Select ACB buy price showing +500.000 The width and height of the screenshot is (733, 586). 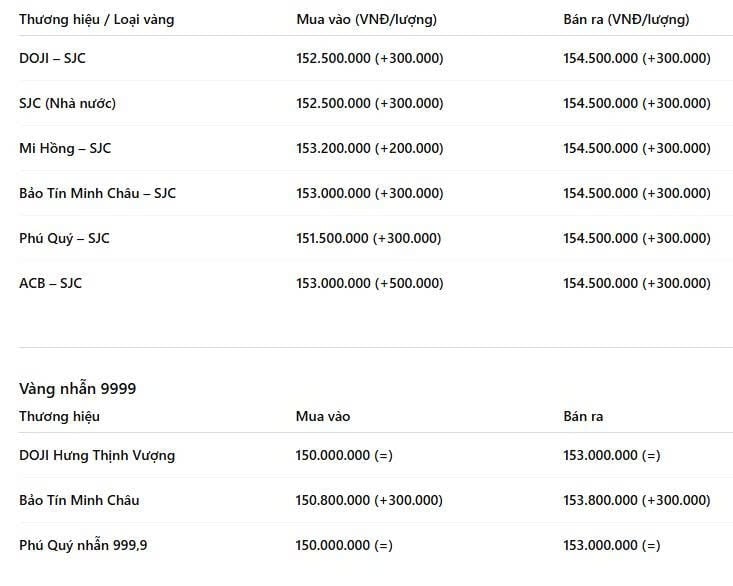pyautogui.click(x=369, y=283)
